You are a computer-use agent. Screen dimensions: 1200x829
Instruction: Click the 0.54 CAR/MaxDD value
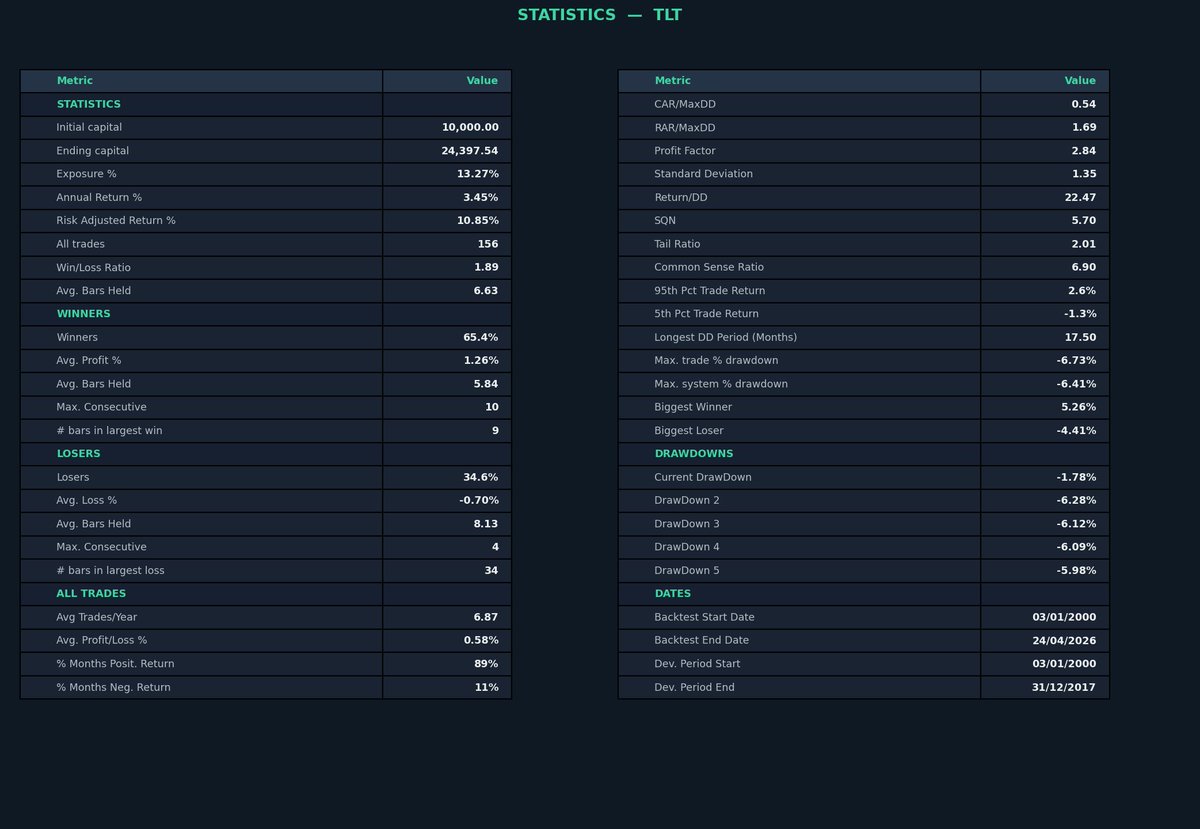(1084, 104)
